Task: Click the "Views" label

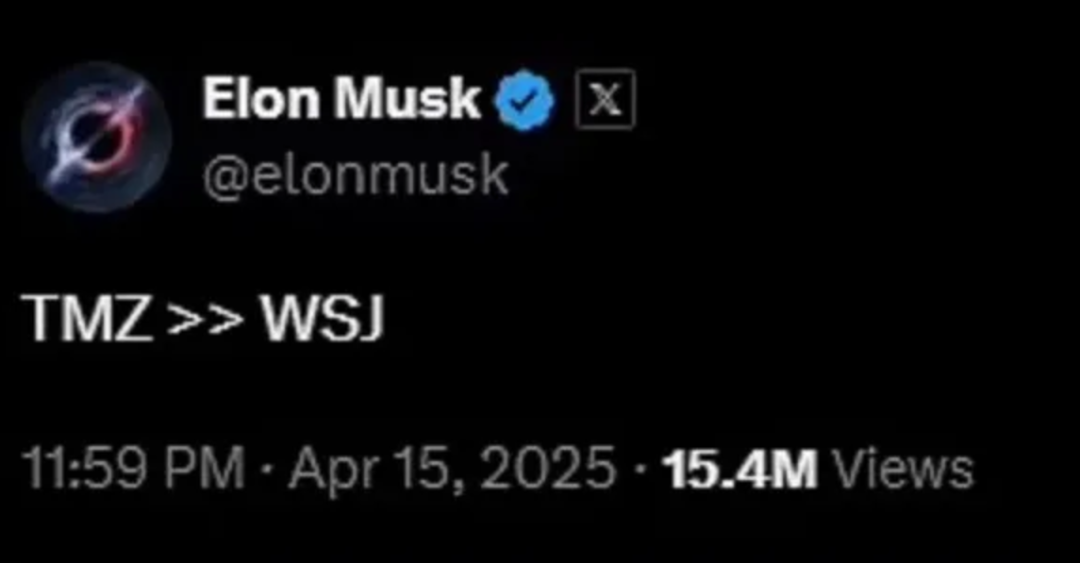Action: coord(902,468)
